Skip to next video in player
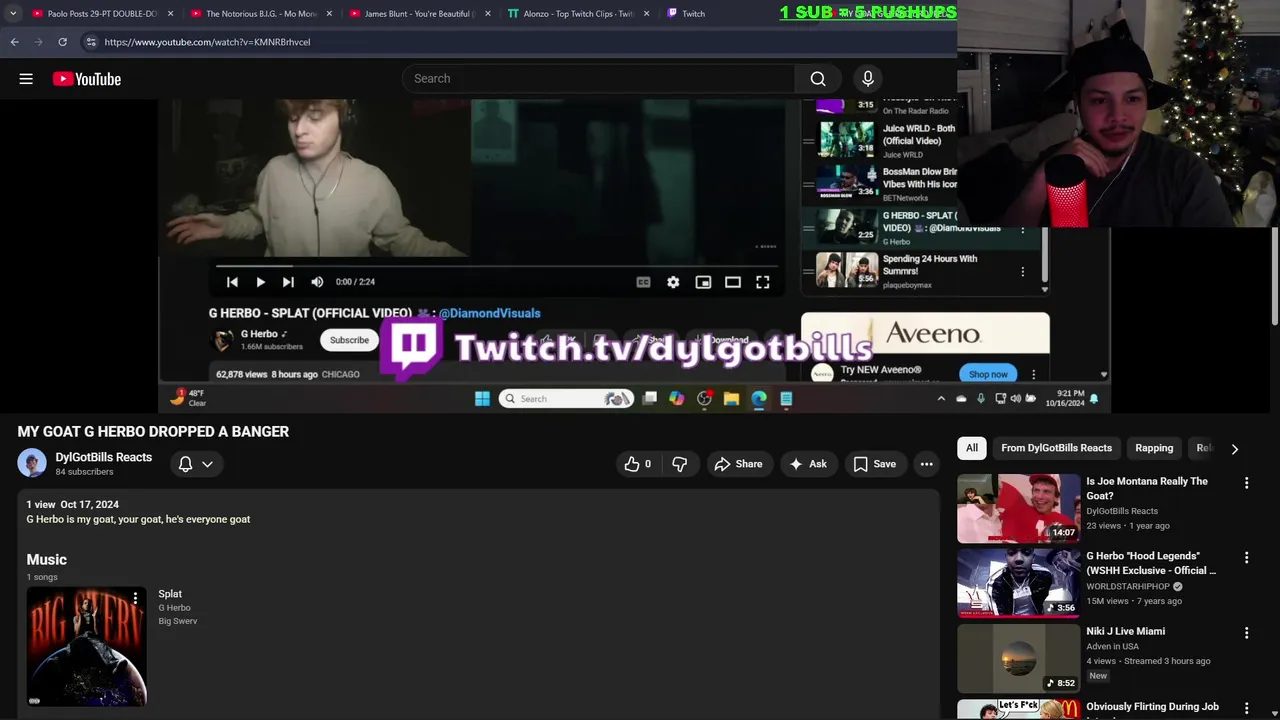1280x720 pixels. tap(288, 282)
